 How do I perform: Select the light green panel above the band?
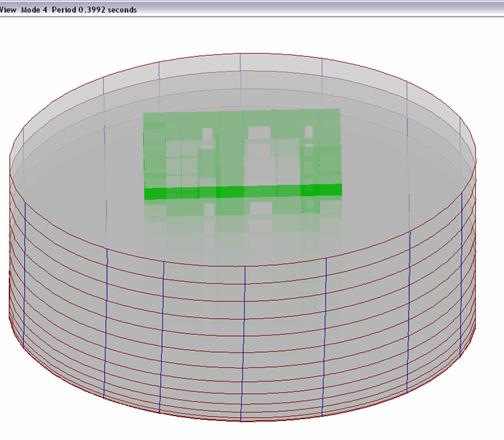[x=242, y=149]
